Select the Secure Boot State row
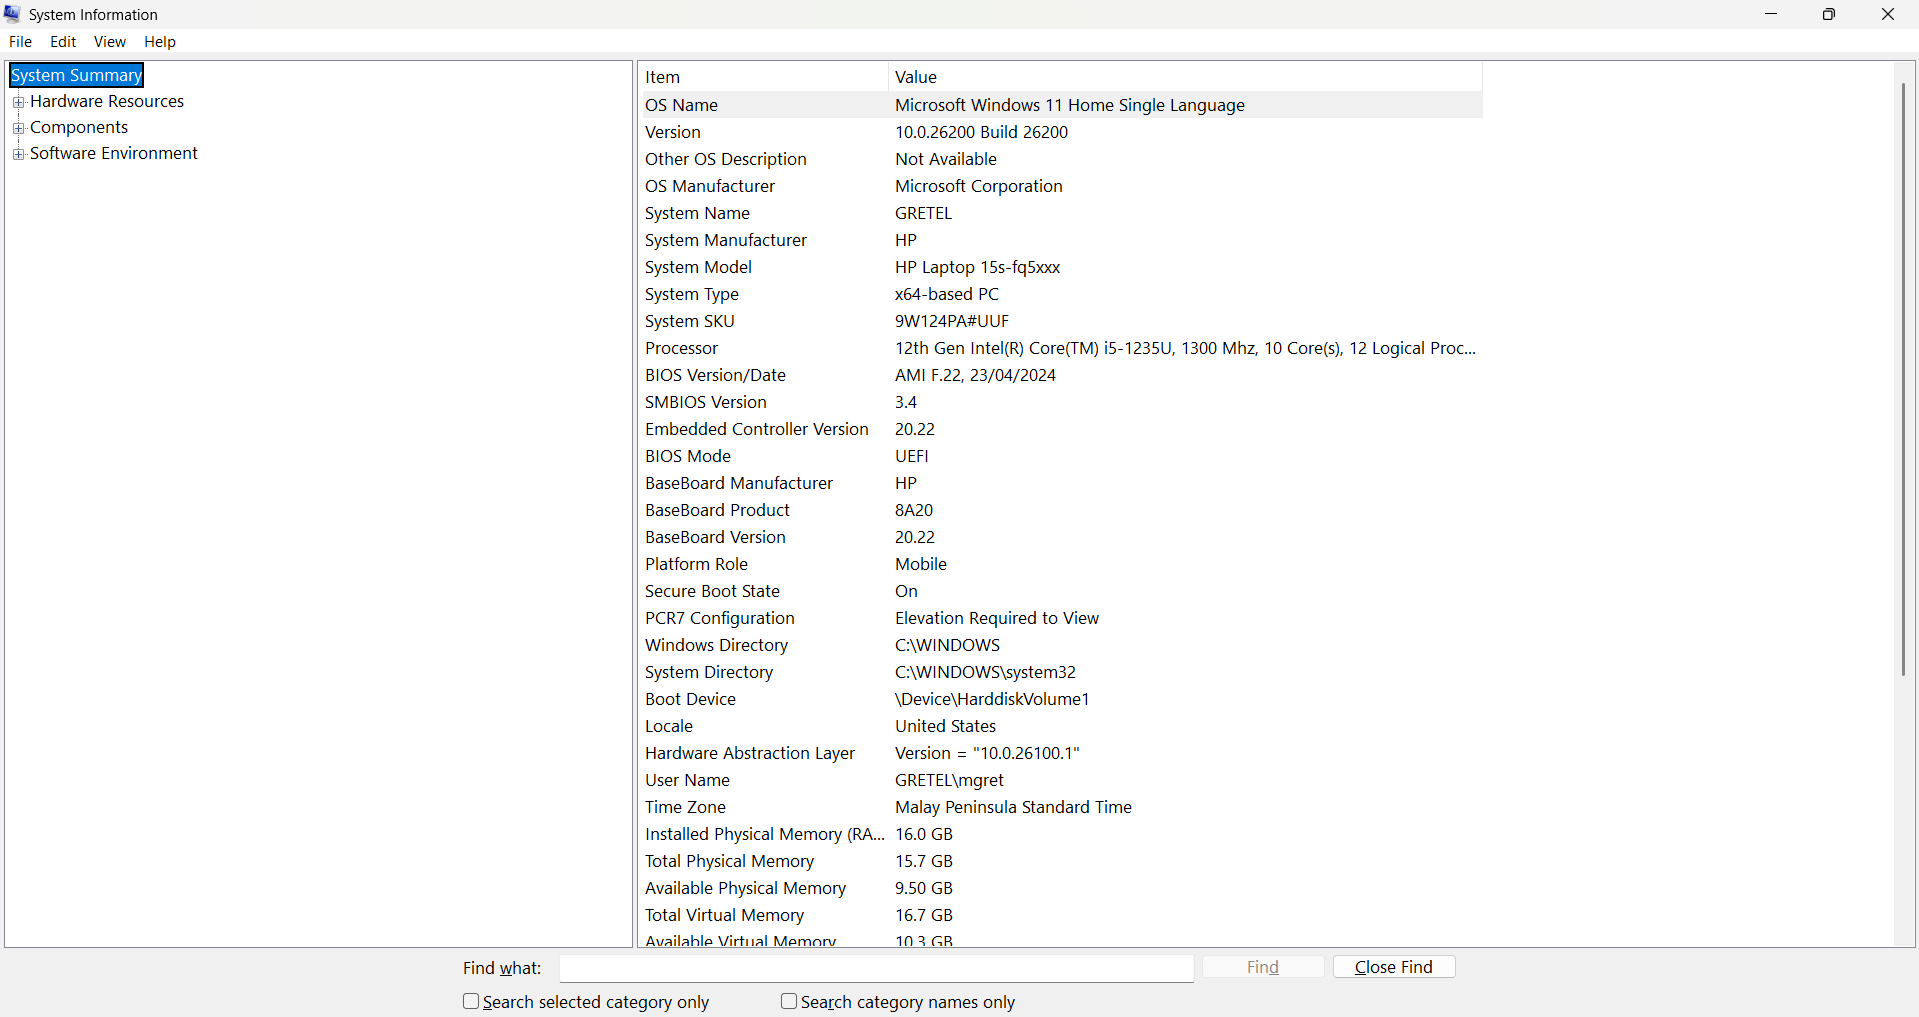This screenshot has height=1017, width=1919. [x=1060, y=591]
